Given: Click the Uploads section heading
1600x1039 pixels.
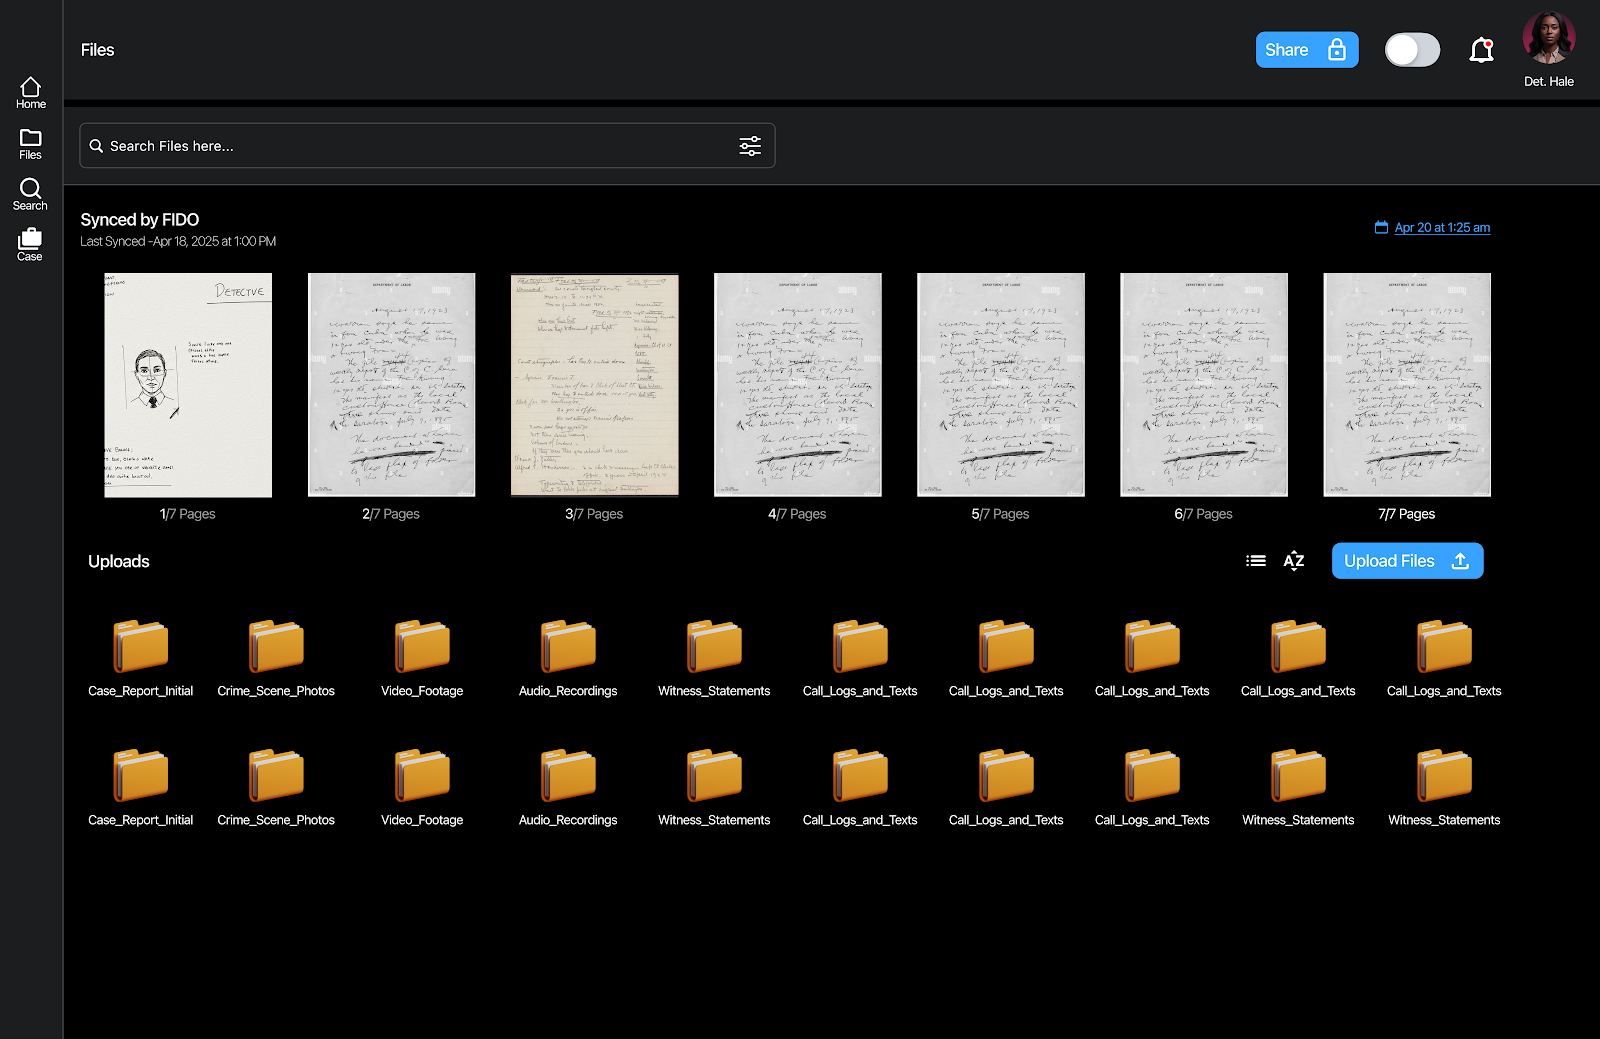Looking at the screenshot, I should click(x=119, y=561).
